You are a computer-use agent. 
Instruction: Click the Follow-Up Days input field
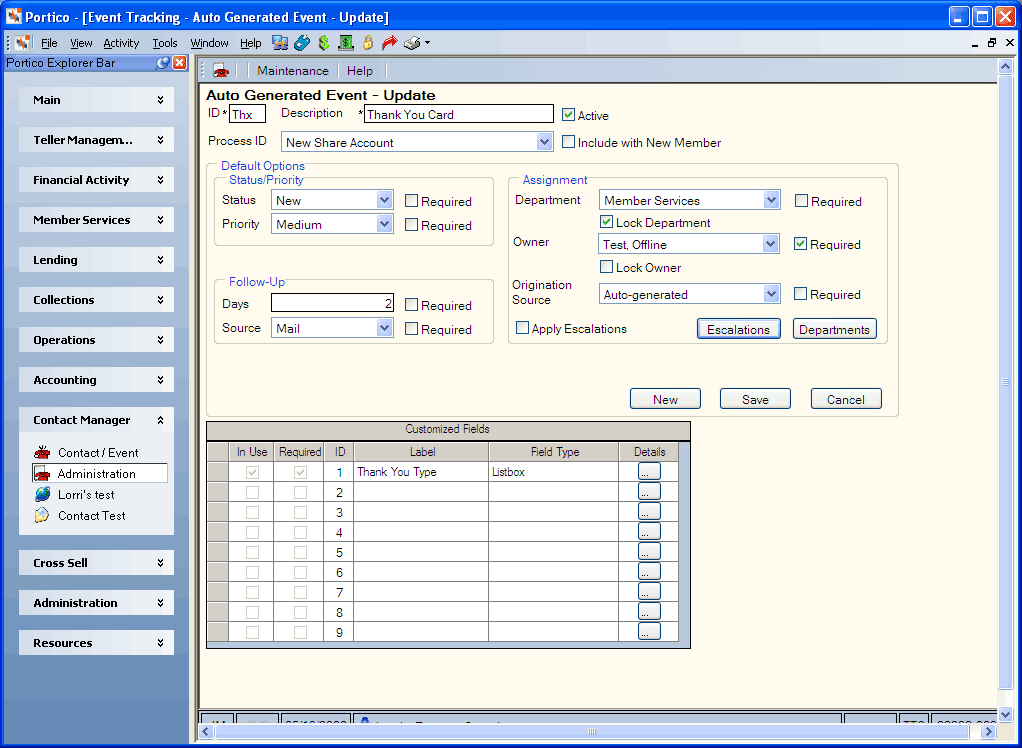(x=332, y=303)
